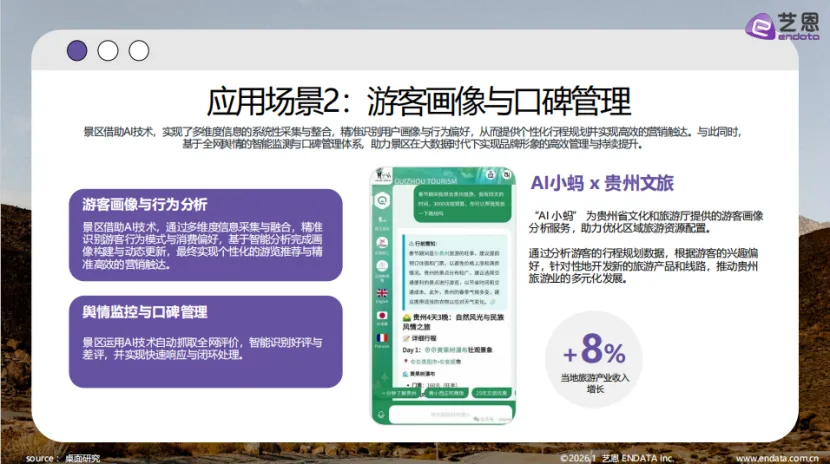
Task: Click the 'AI小蚂 x 贵州文旅' heading
Action: (x=602, y=183)
